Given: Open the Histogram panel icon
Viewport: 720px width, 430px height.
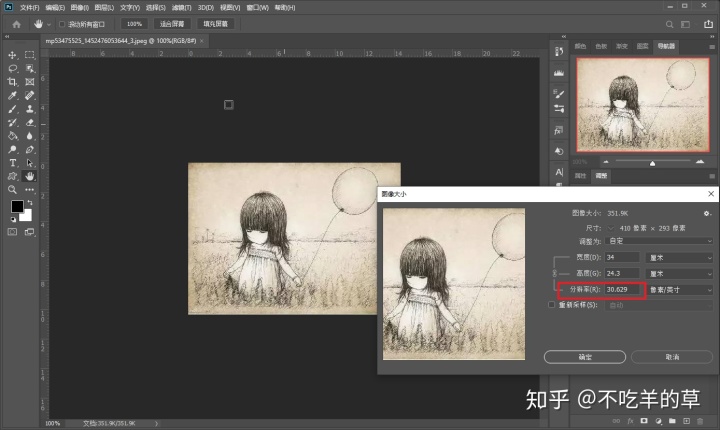Looking at the screenshot, I should 559,73.
